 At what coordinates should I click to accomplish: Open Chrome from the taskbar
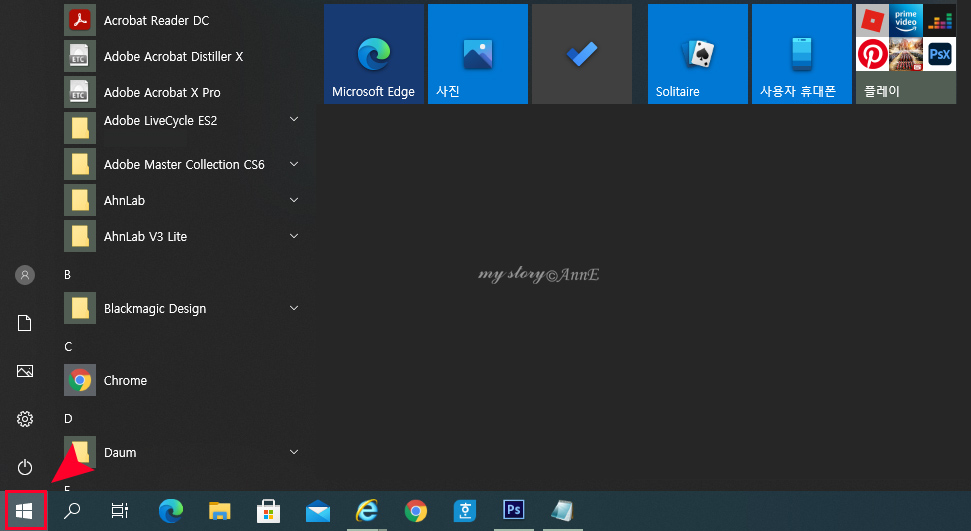pyautogui.click(x=416, y=511)
